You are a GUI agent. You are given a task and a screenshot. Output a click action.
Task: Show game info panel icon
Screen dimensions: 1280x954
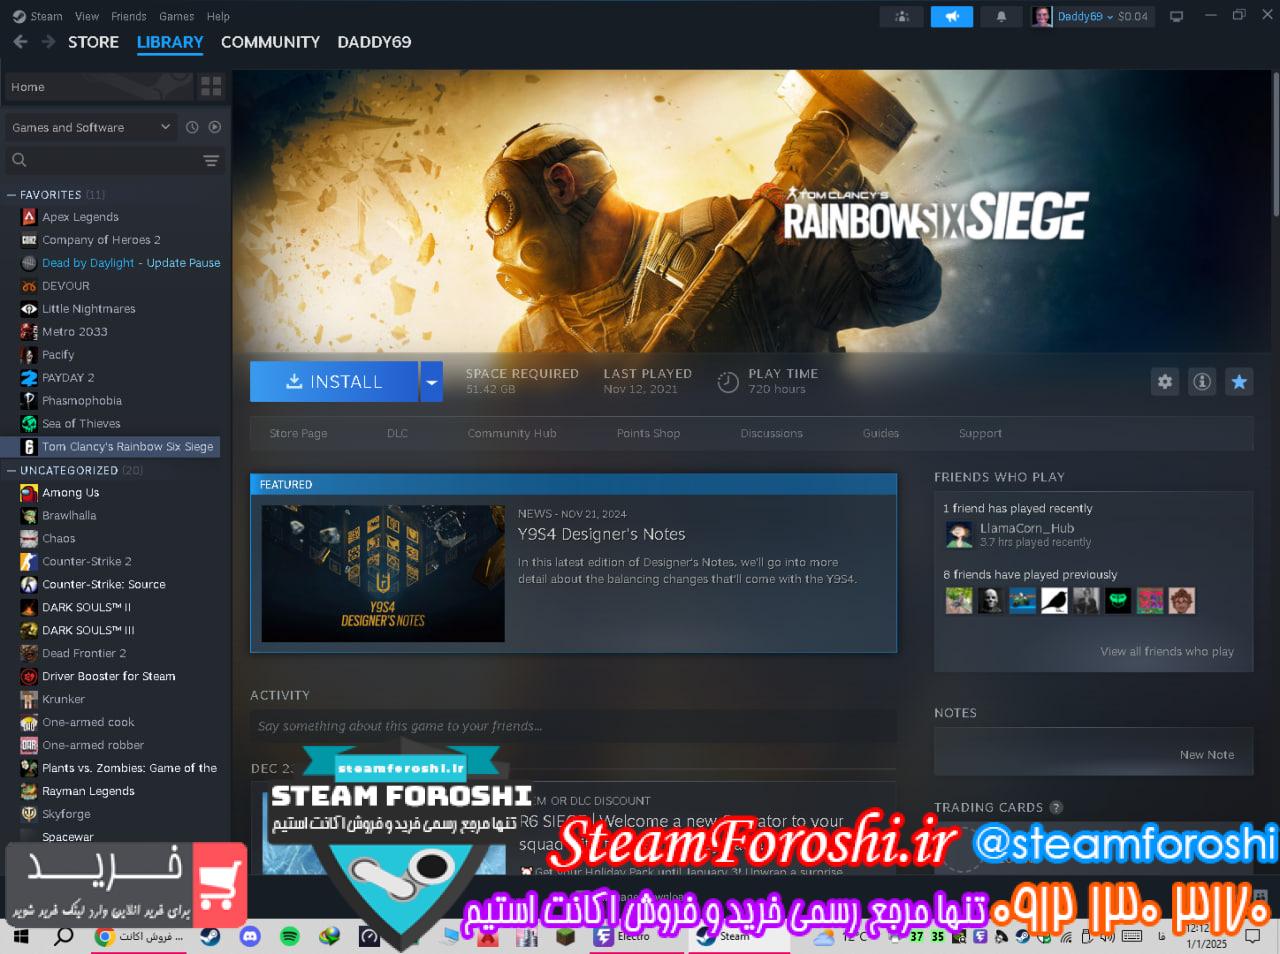(x=1202, y=381)
